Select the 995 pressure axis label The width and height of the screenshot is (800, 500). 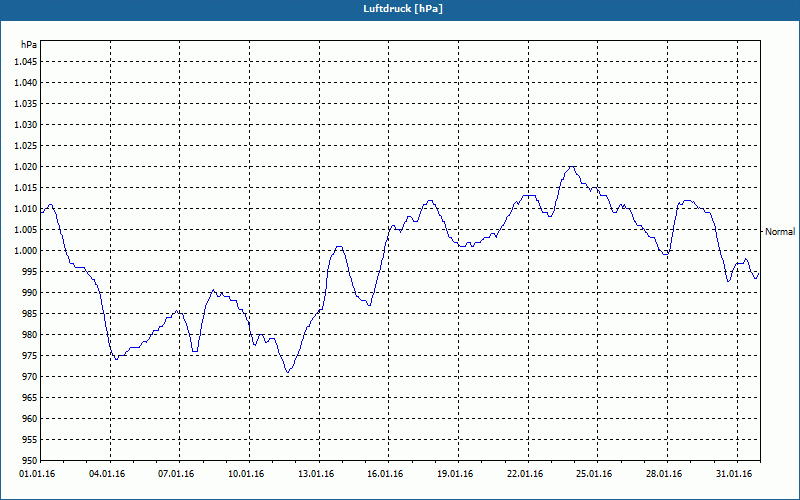[30, 271]
